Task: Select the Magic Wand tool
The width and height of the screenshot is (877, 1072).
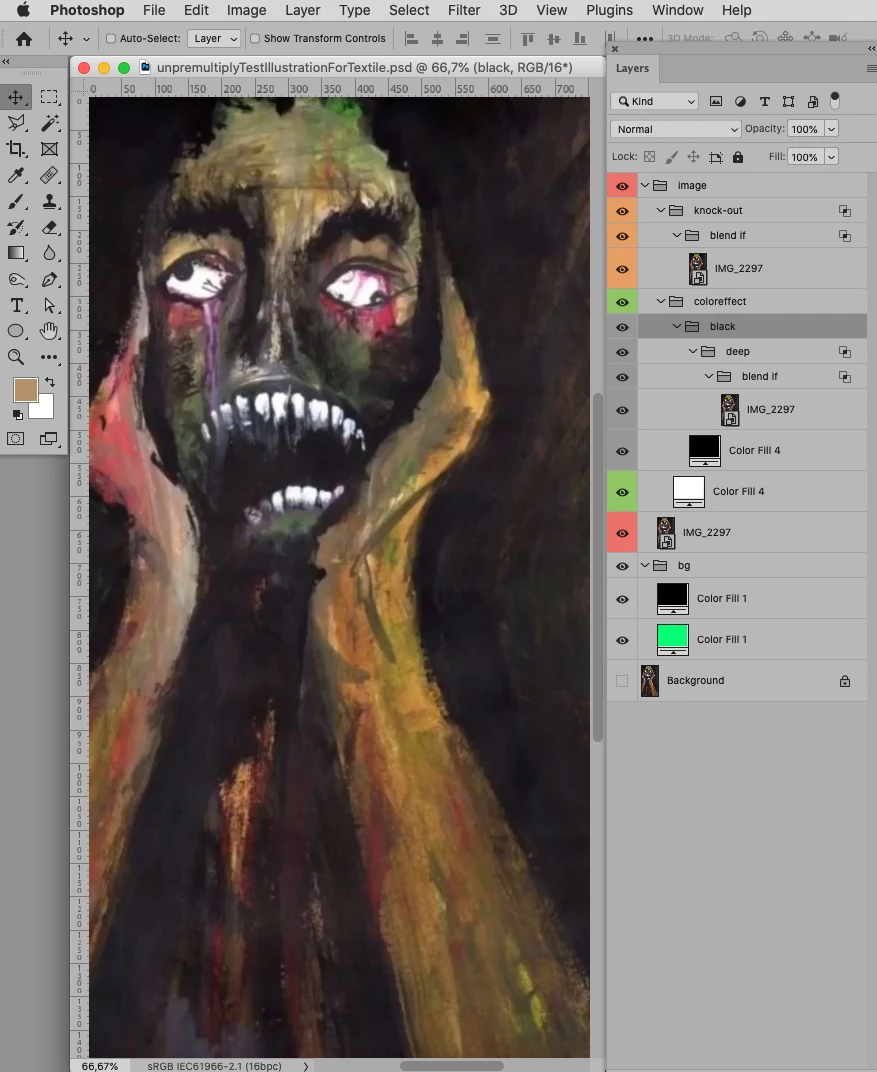Action: coord(49,123)
